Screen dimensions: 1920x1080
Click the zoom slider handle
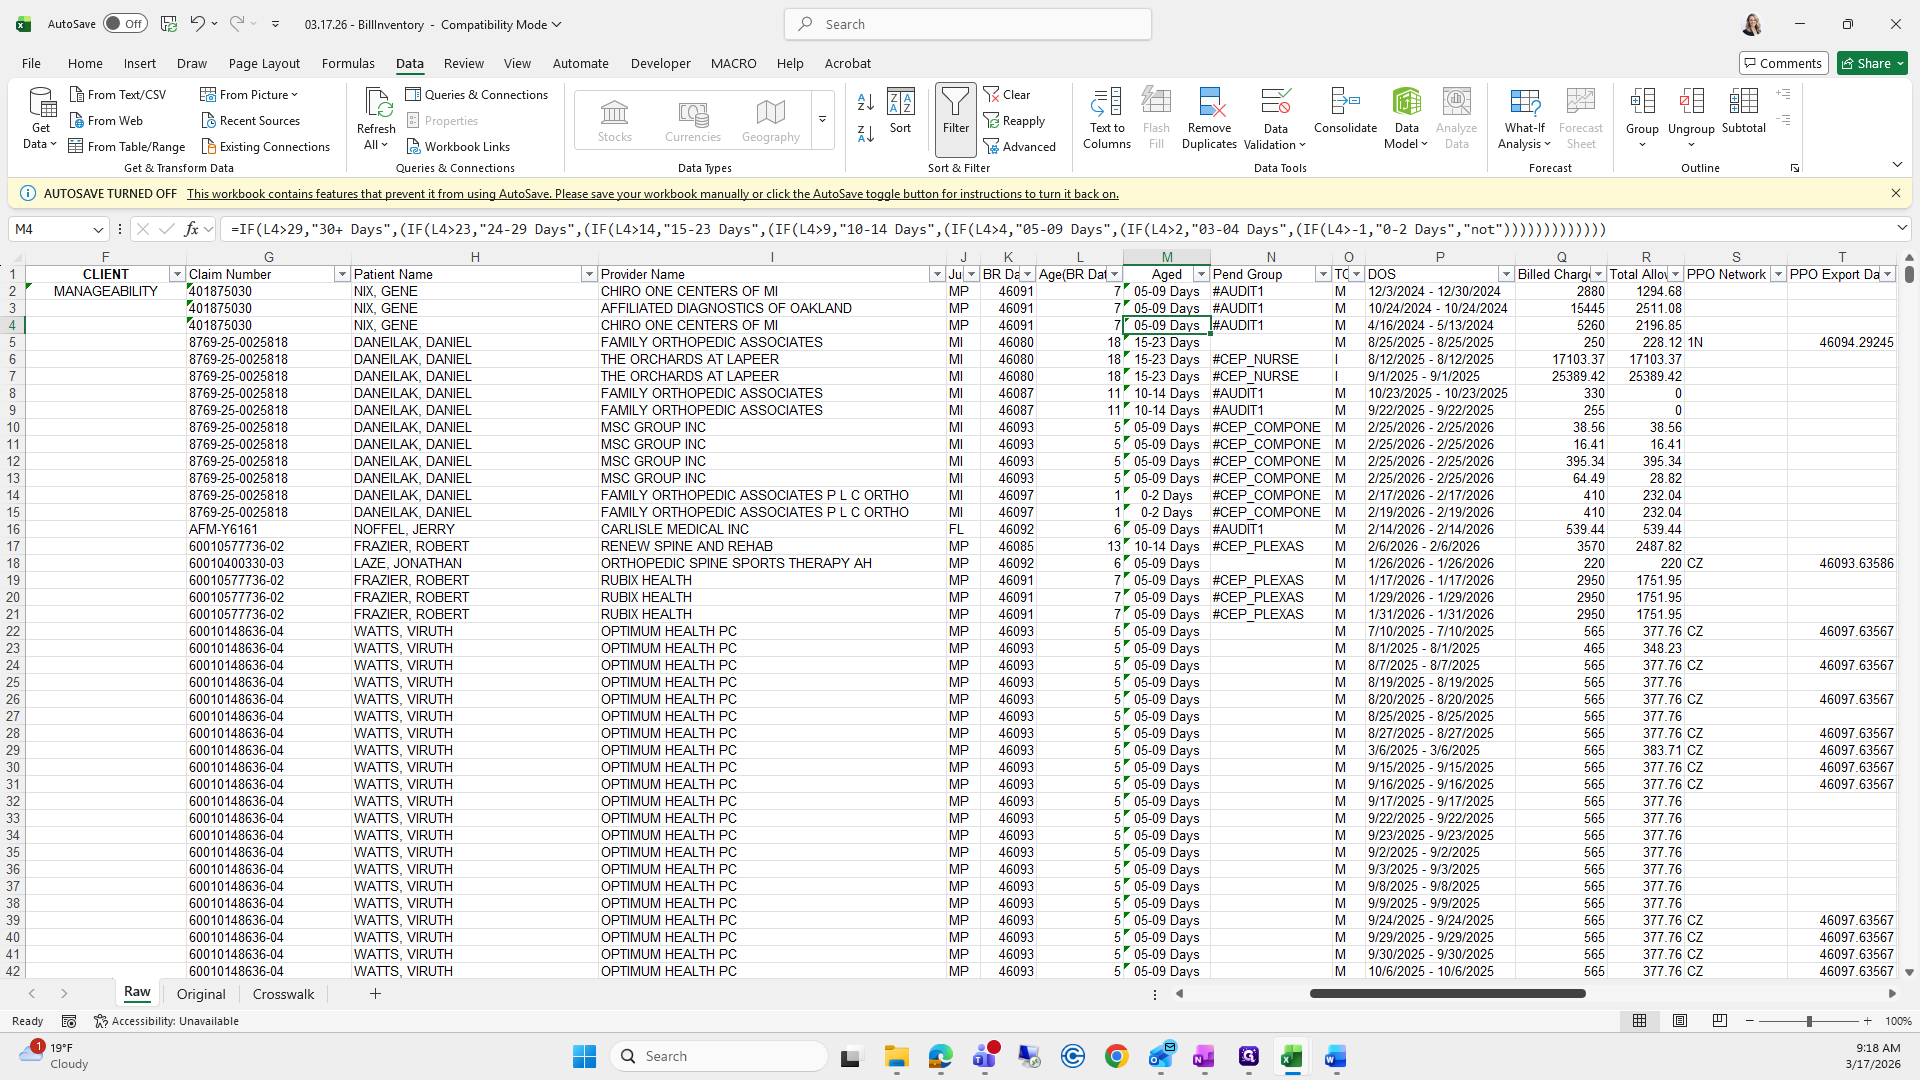click(x=1808, y=1021)
